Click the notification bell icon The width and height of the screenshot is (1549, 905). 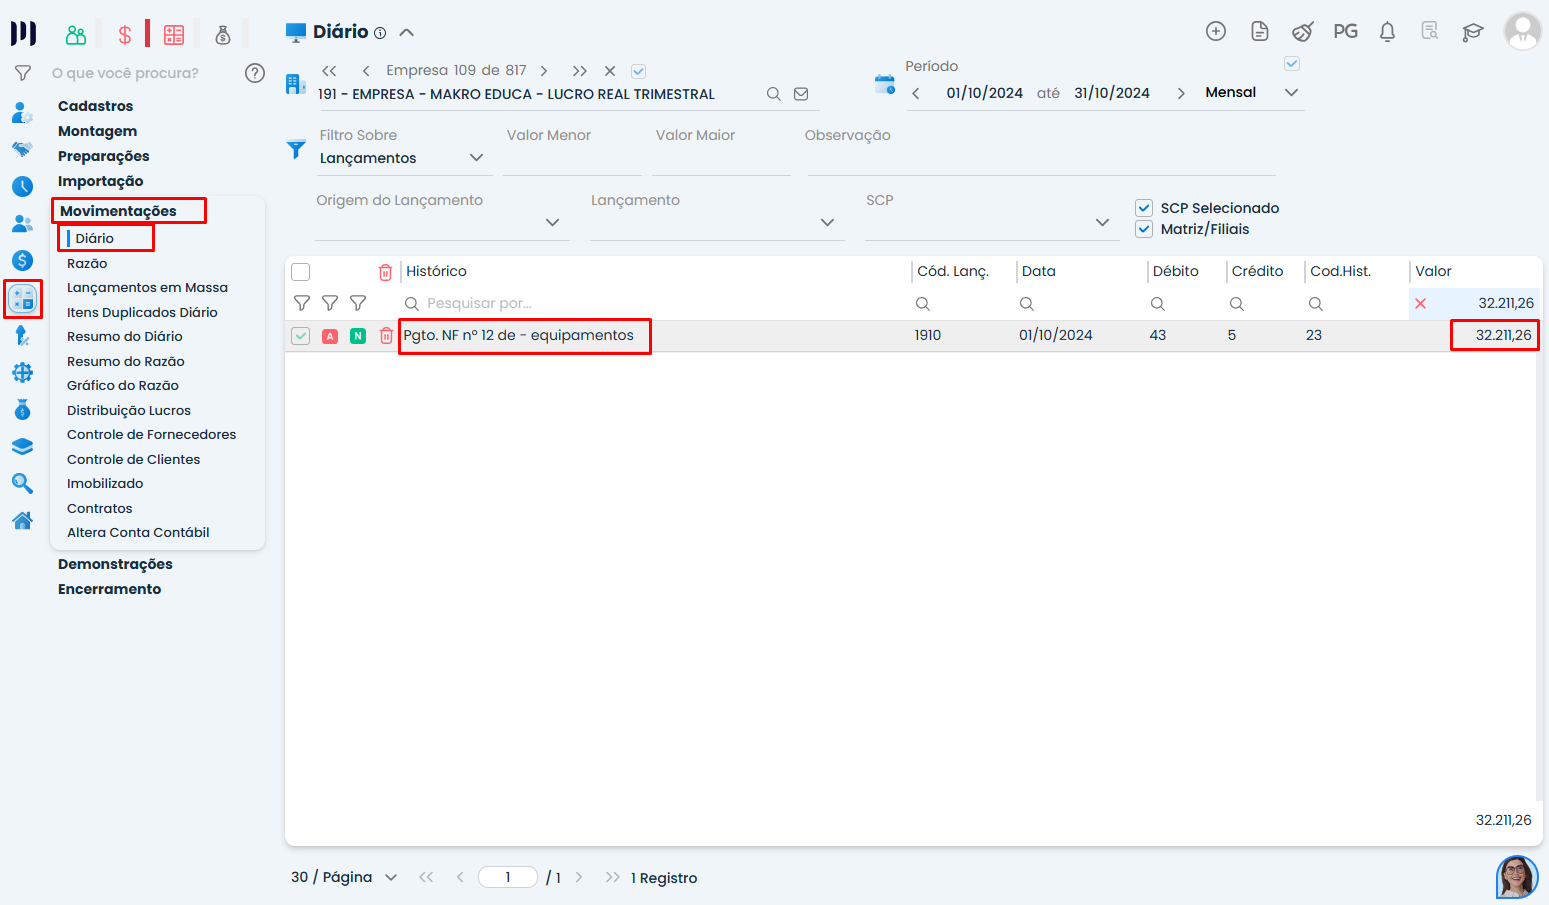point(1387,32)
